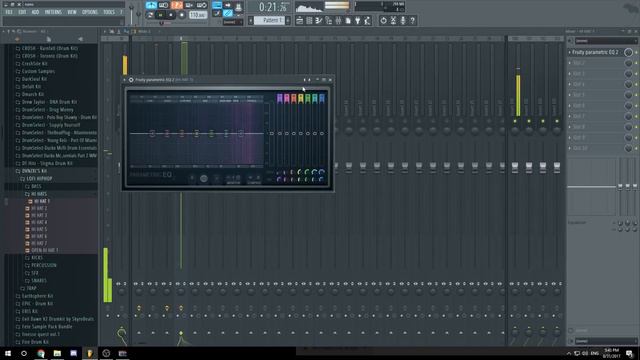Open the Slot 6 arrow menu
The height and width of the screenshot is (360, 640).
pos(570,106)
